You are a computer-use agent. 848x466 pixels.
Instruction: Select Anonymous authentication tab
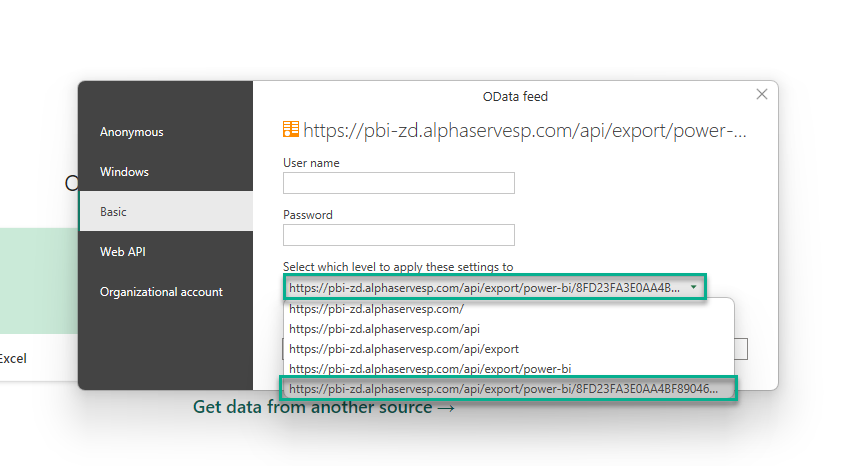tap(131, 132)
